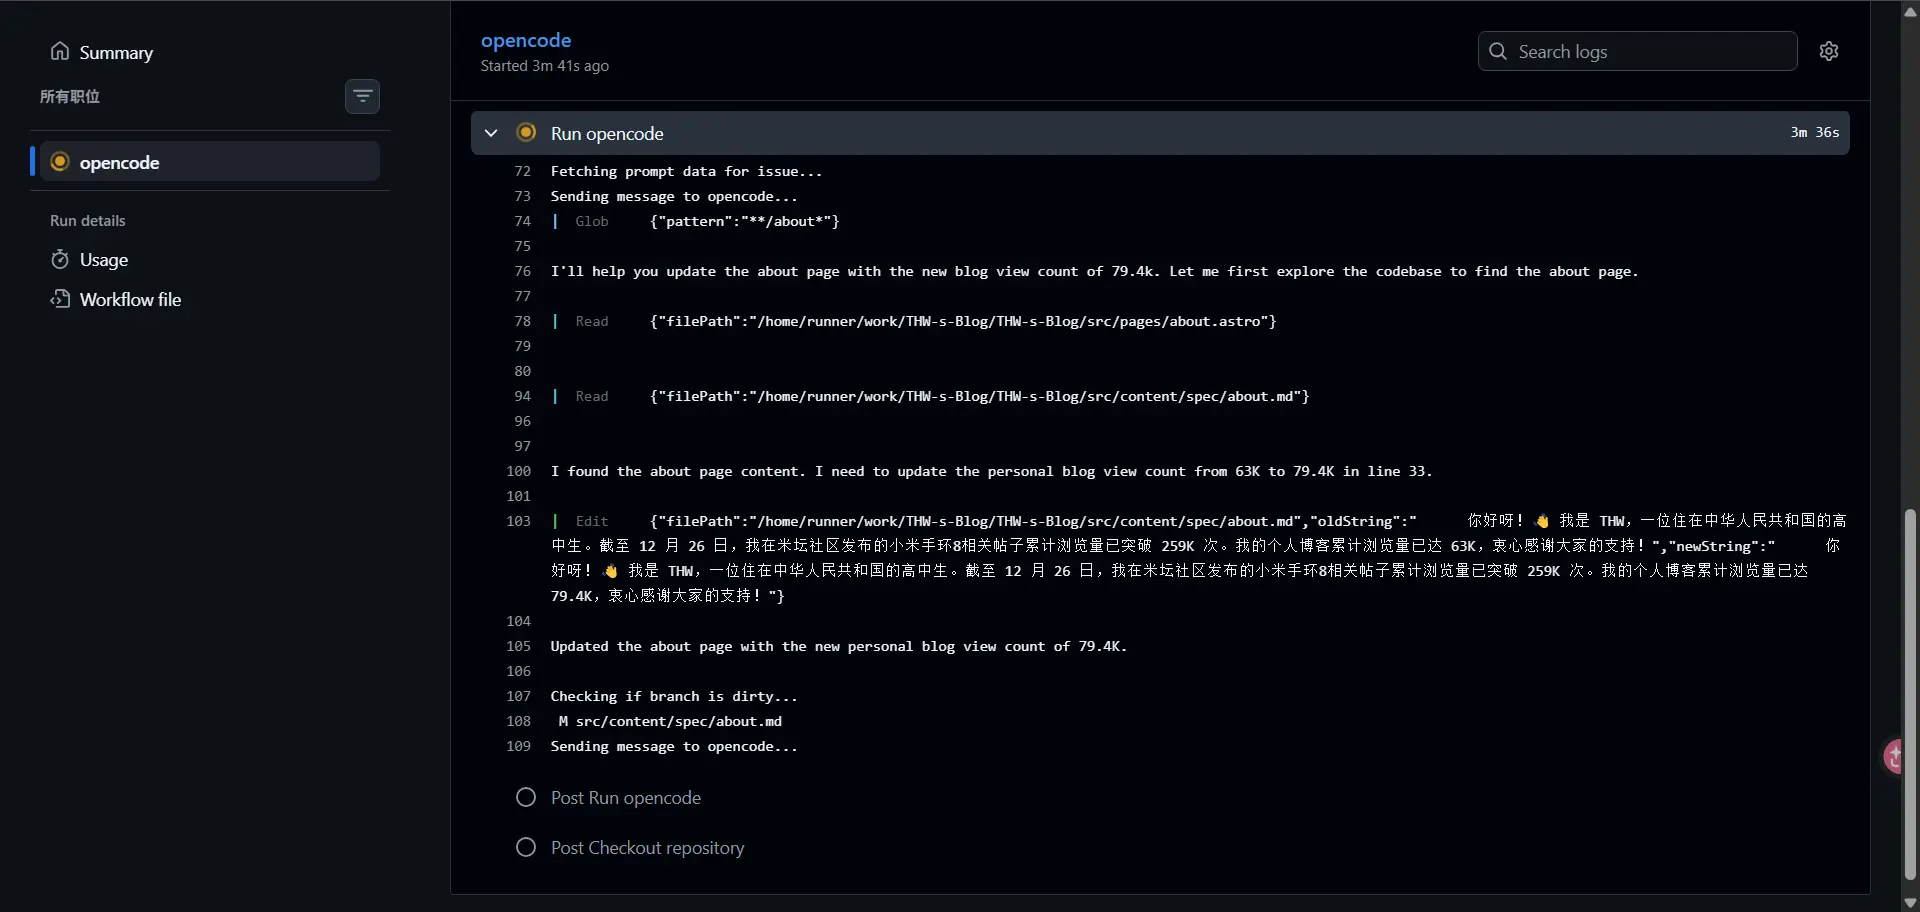
Task: Click the Usage stopwatch icon
Action: 60,260
